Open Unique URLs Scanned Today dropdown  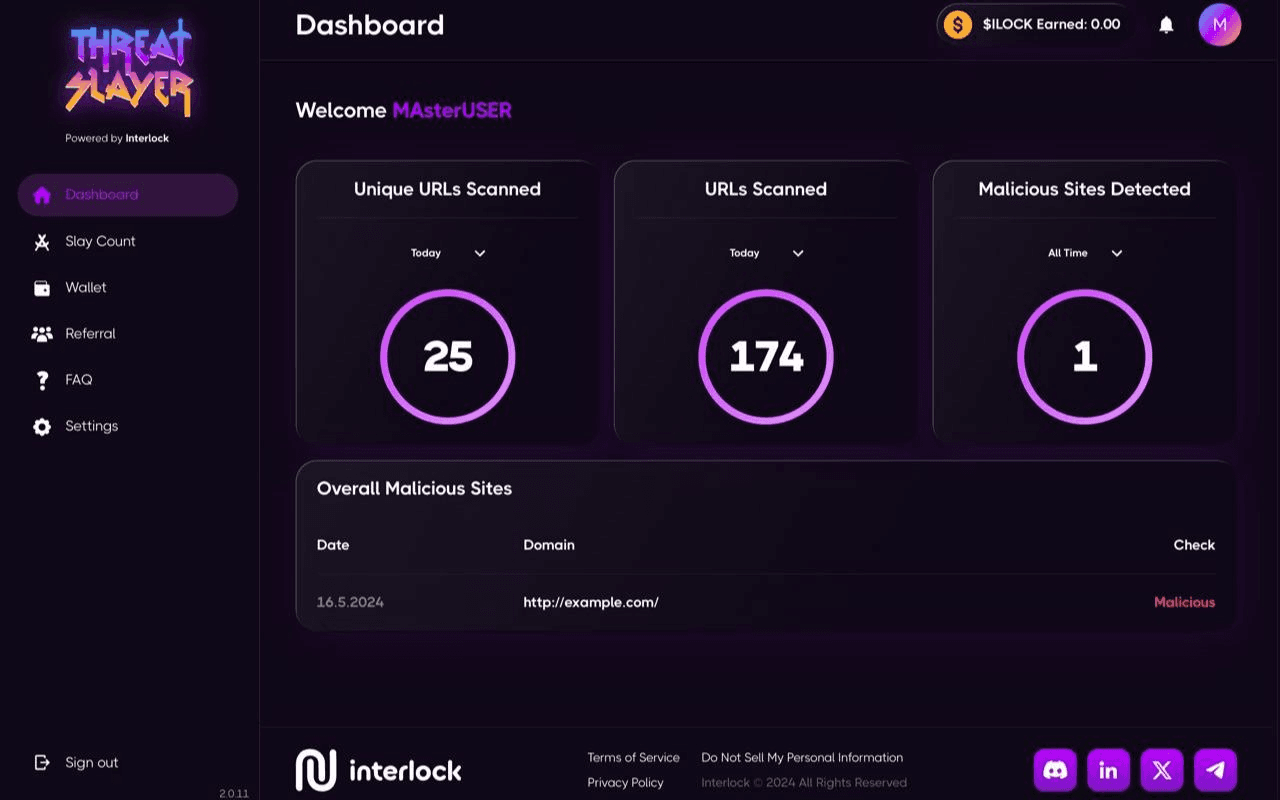447,253
